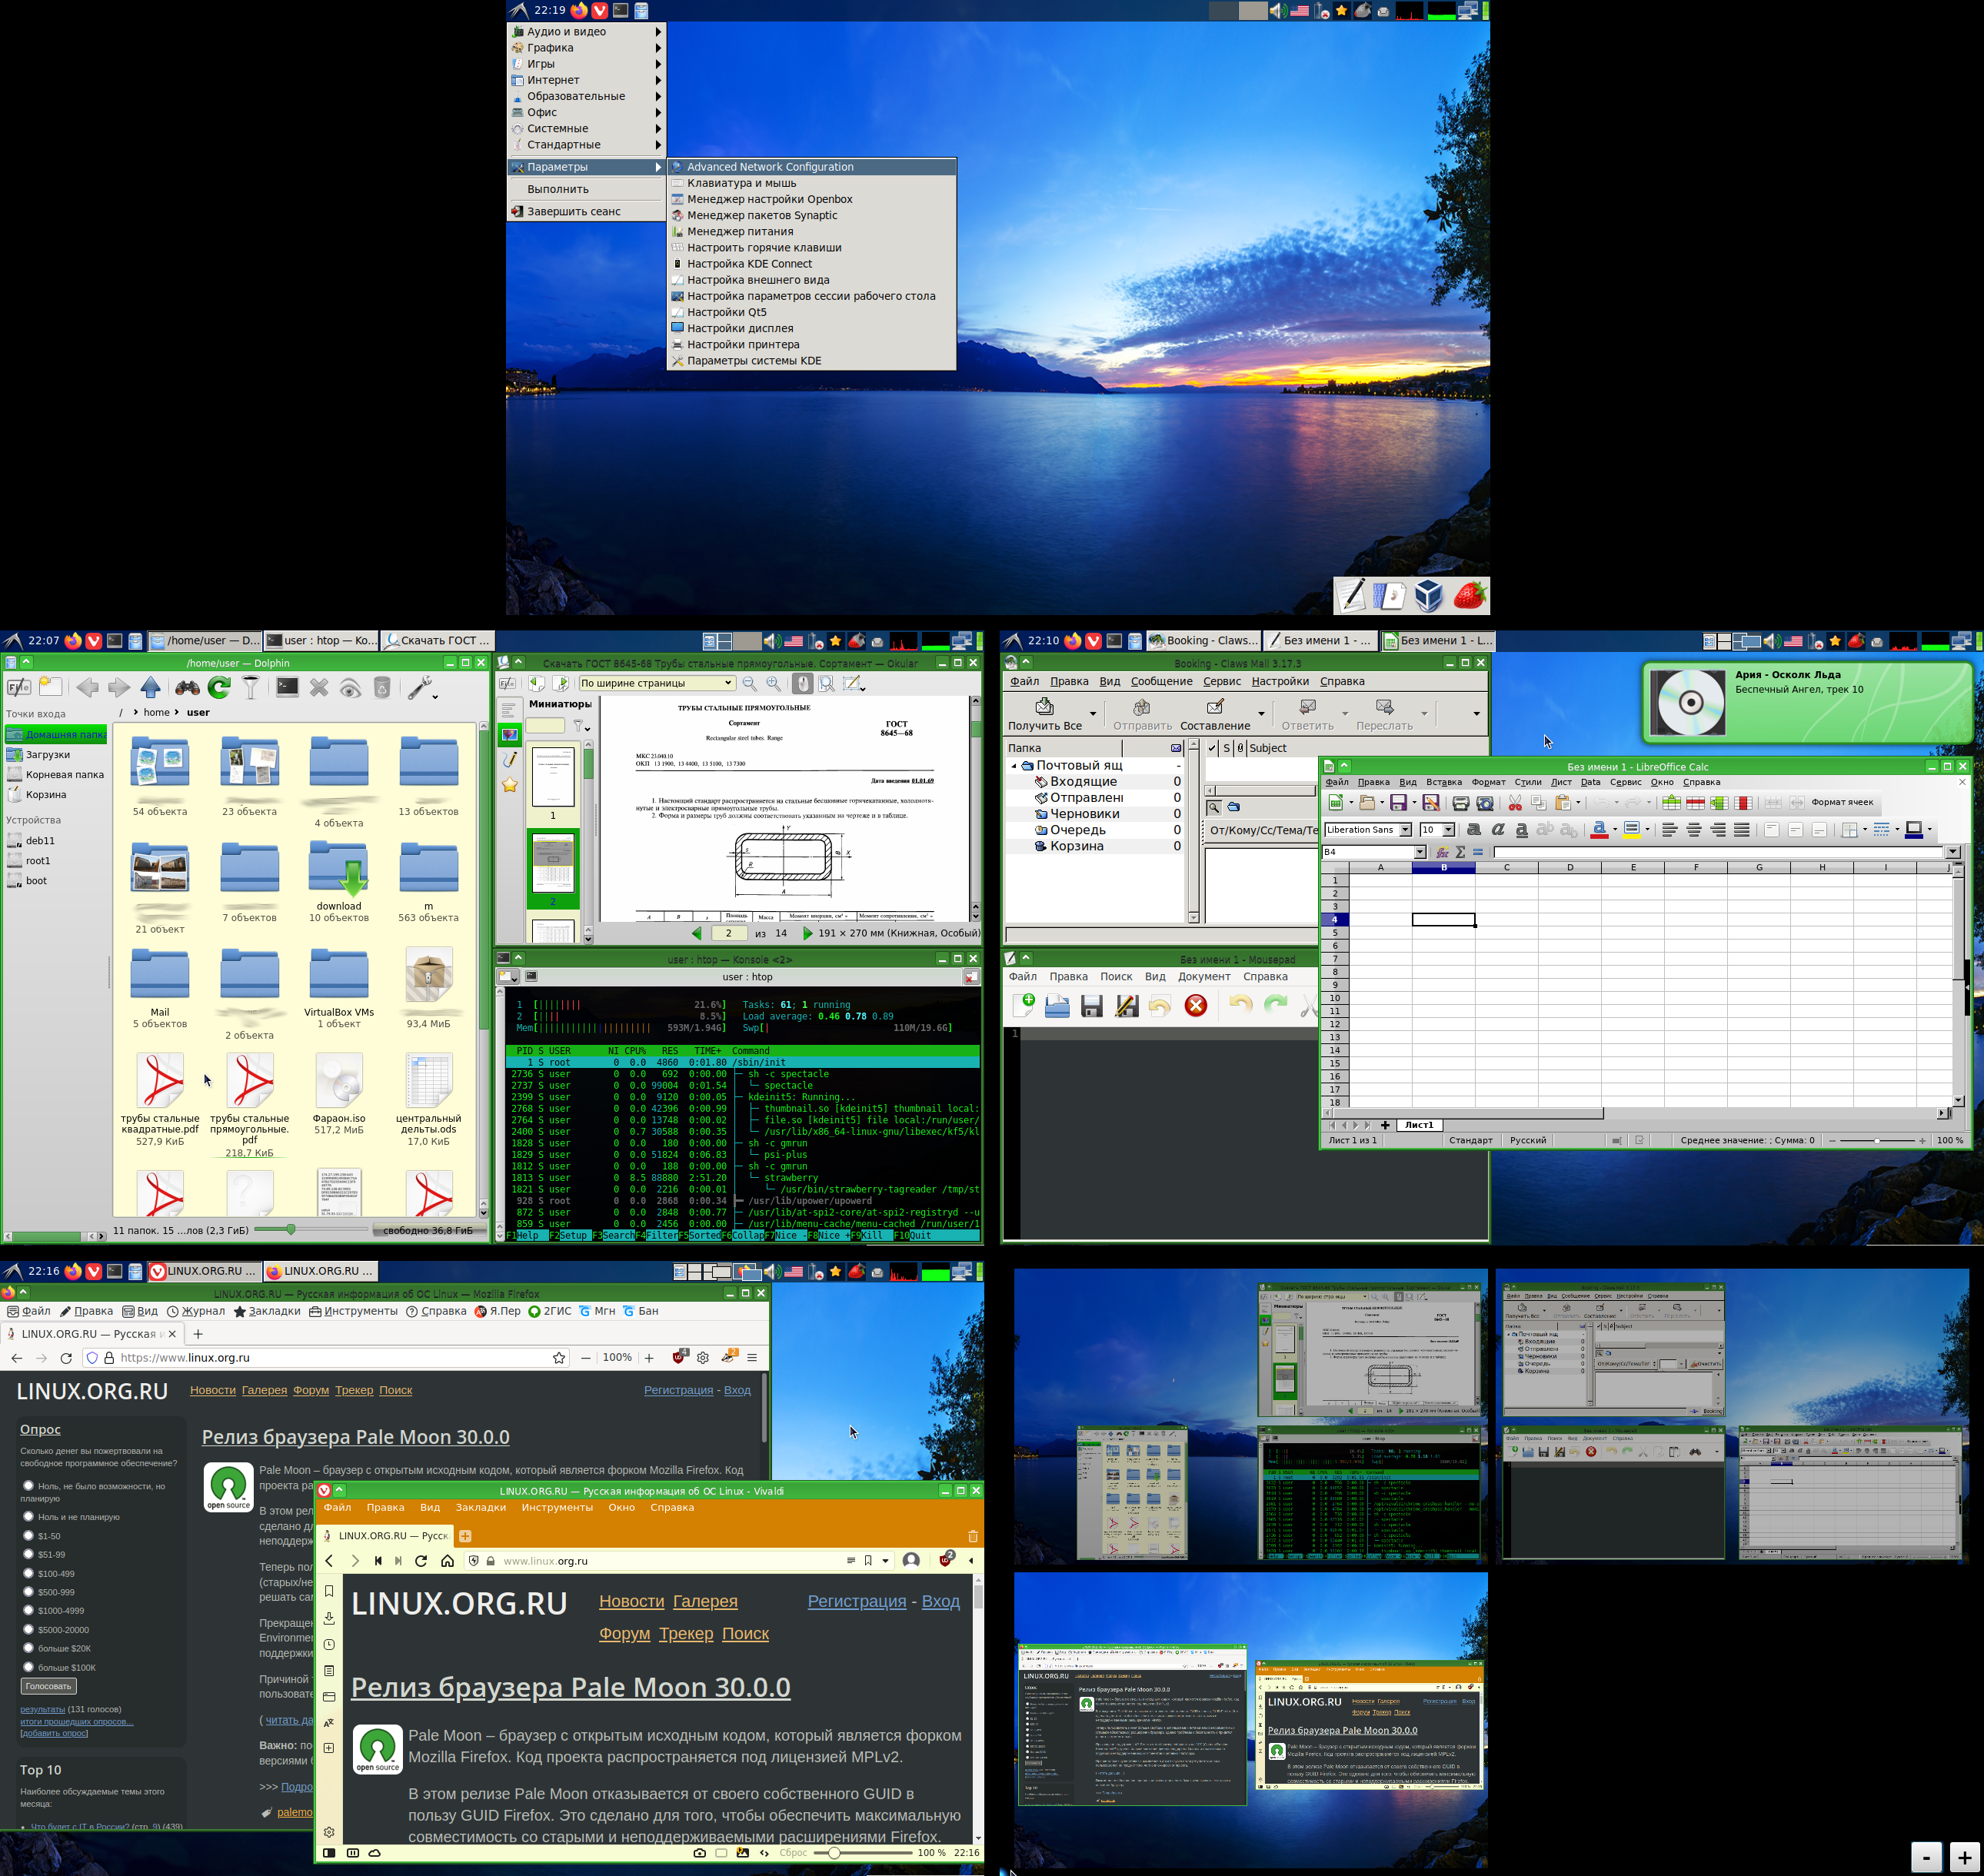Open the bookmarks star panel in Okular sidebar
The width and height of the screenshot is (1984, 1876).
pyautogui.click(x=510, y=785)
